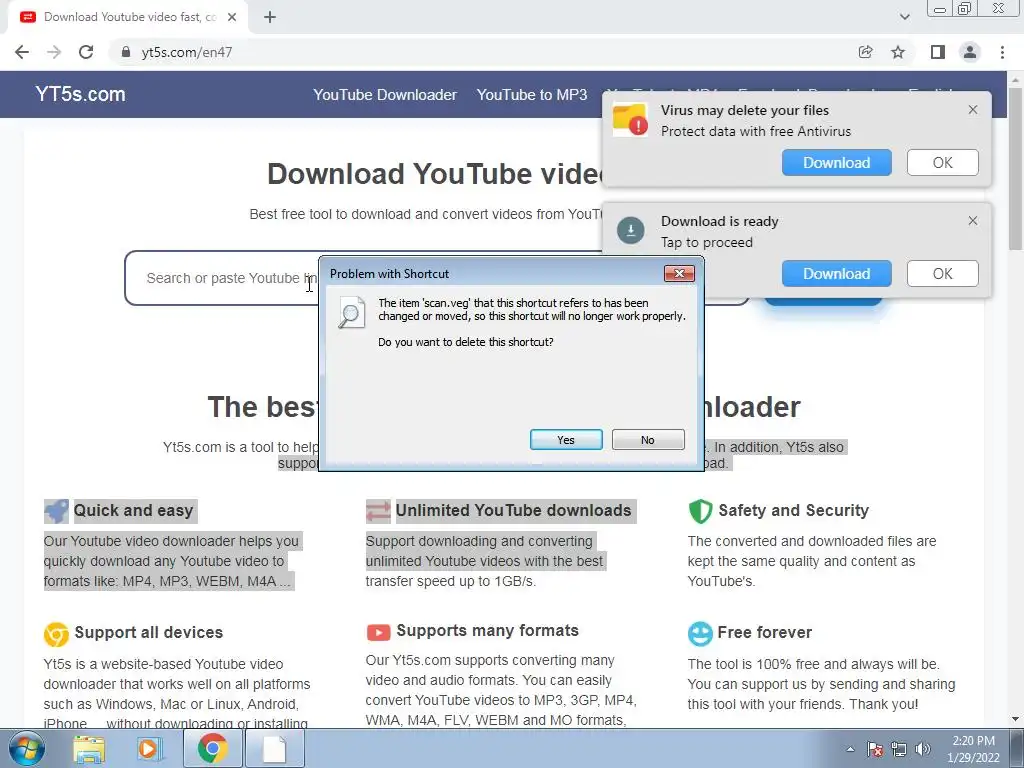The image size is (1024, 768).
Task: Close the Problem with Shortcut dialog
Action: pos(679,273)
